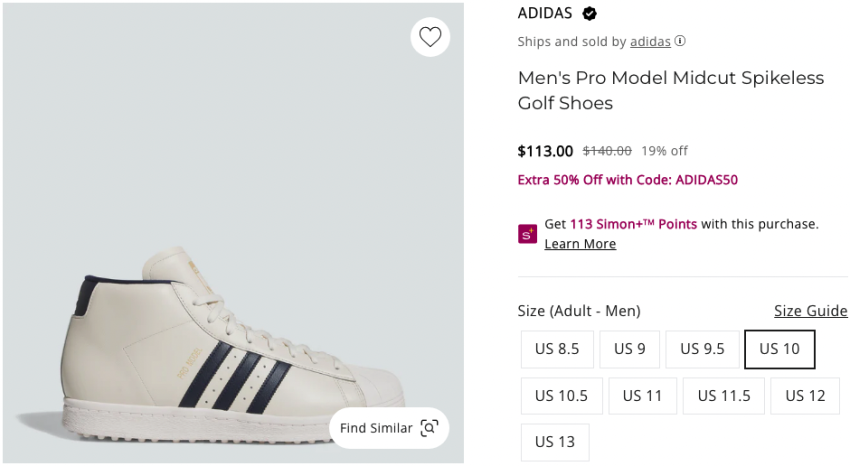Click the Find Similar button
The image size is (850, 466).
click(376, 428)
